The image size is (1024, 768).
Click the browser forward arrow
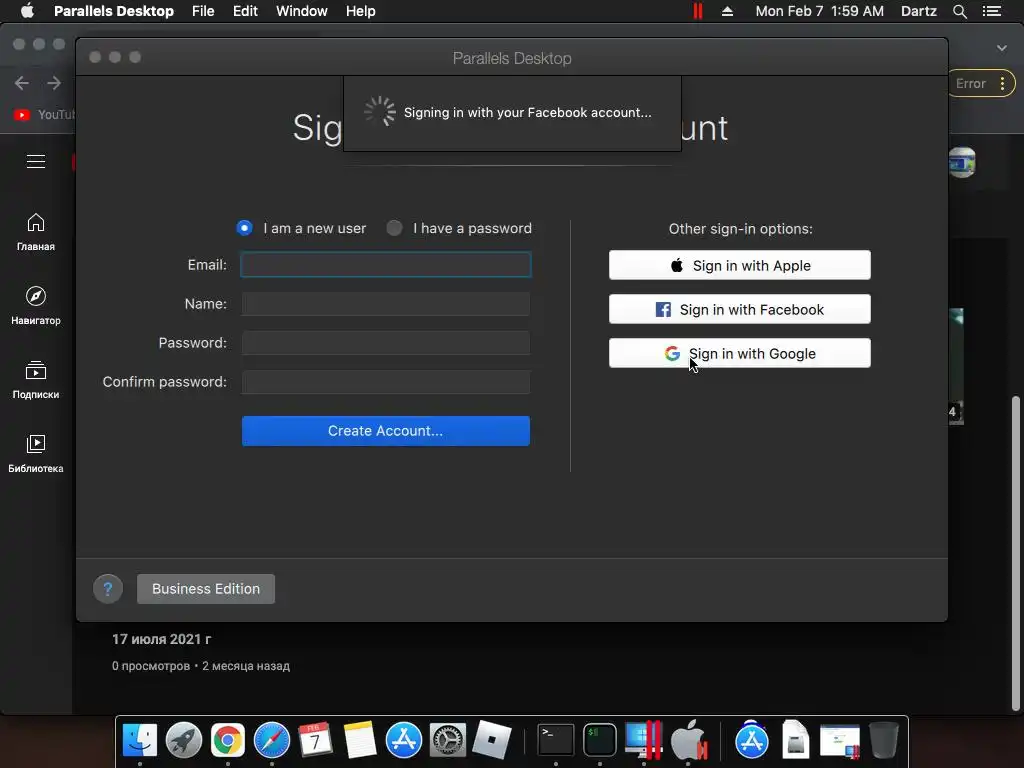tap(54, 83)
